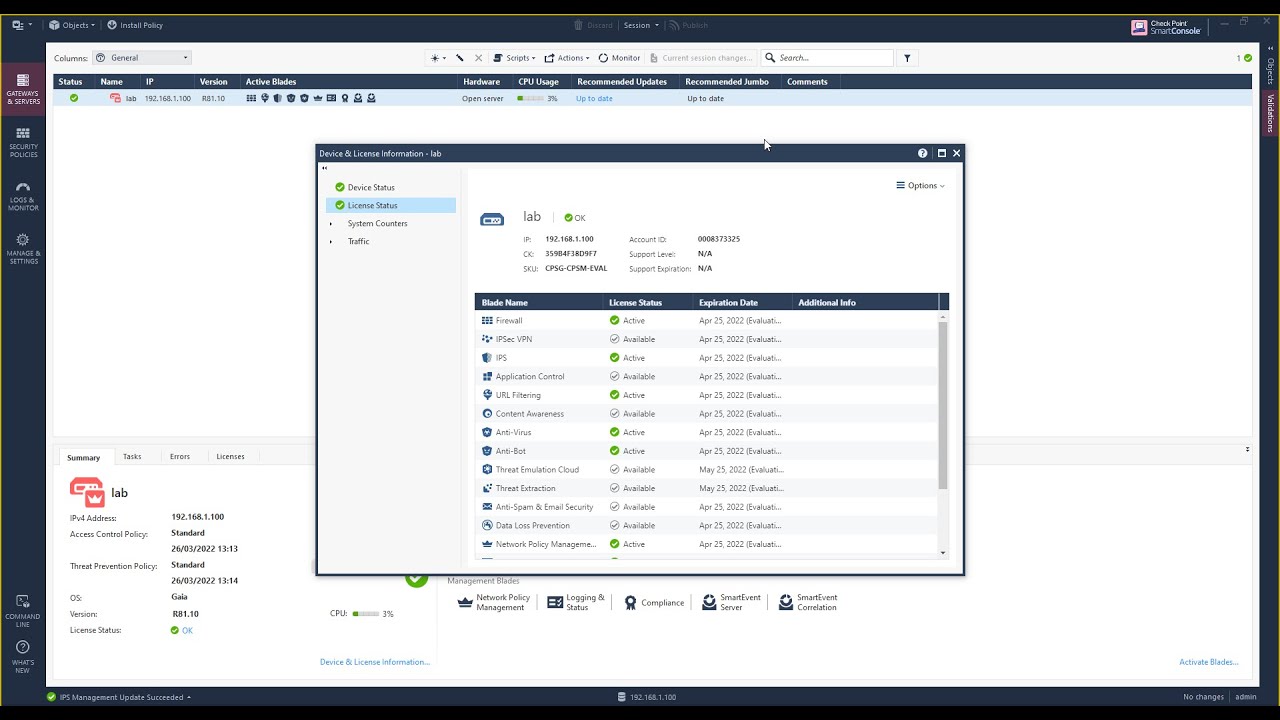Open the Scripts dropdown
Screen dimensions: 1280x720
point(514,58)
